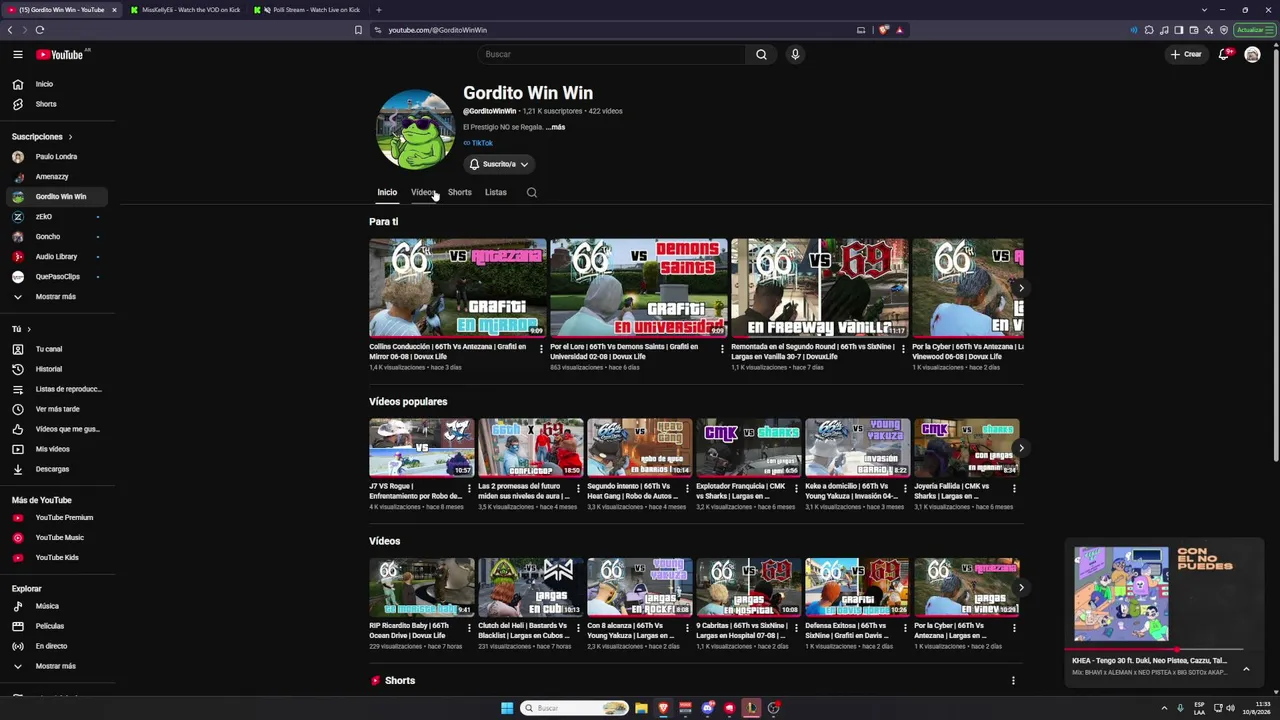Switch to the channel Listas tab
This screenshot has width=1280, height=720.
click(x=496, y=192)
